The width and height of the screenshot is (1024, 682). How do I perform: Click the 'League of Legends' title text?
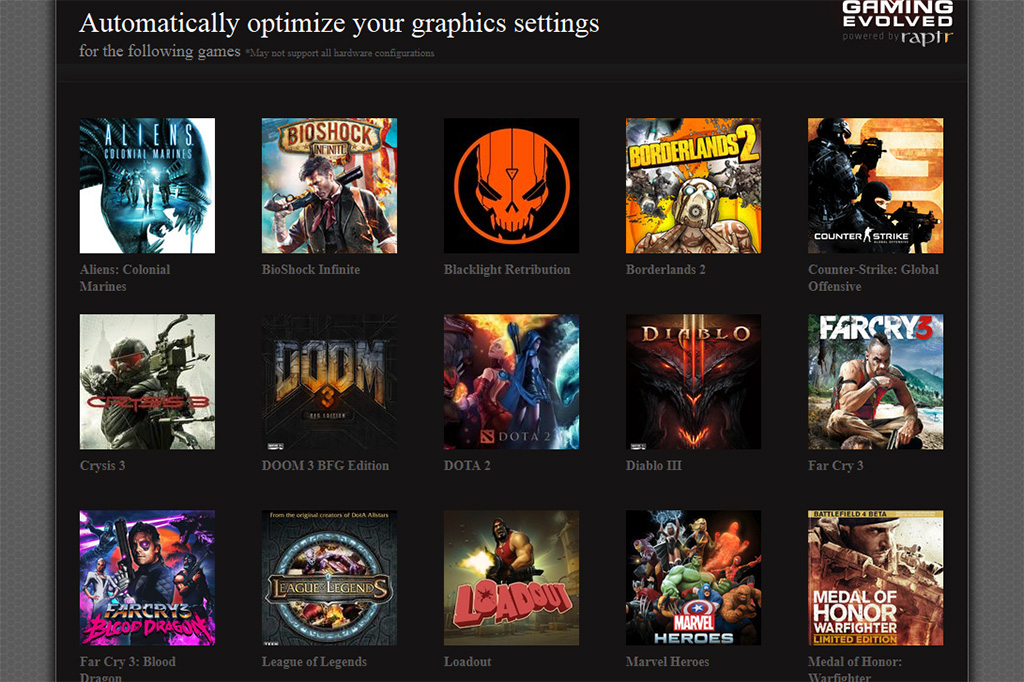(314, 662)
